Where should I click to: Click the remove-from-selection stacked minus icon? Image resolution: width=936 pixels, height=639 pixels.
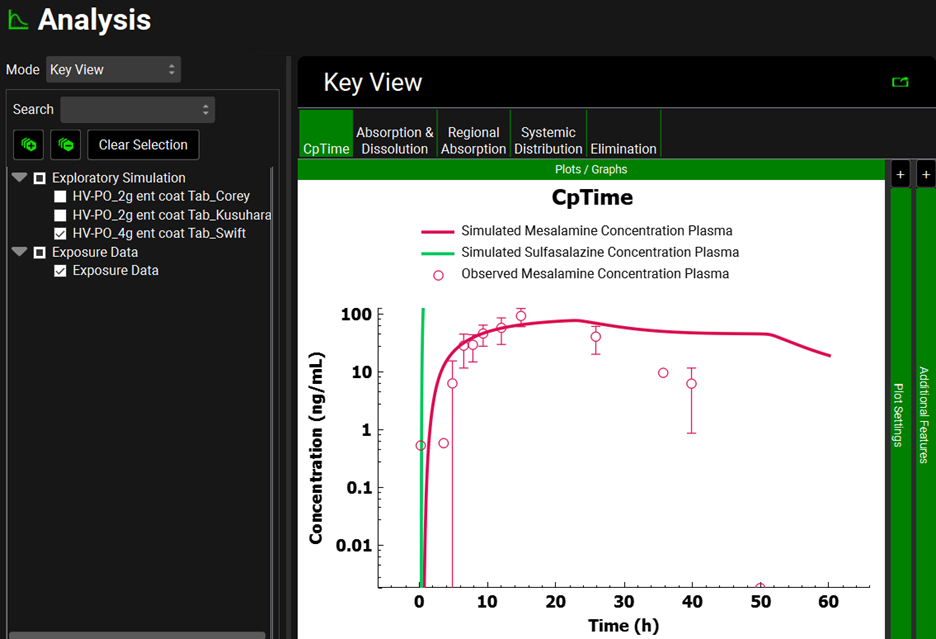tap(66, 145)
